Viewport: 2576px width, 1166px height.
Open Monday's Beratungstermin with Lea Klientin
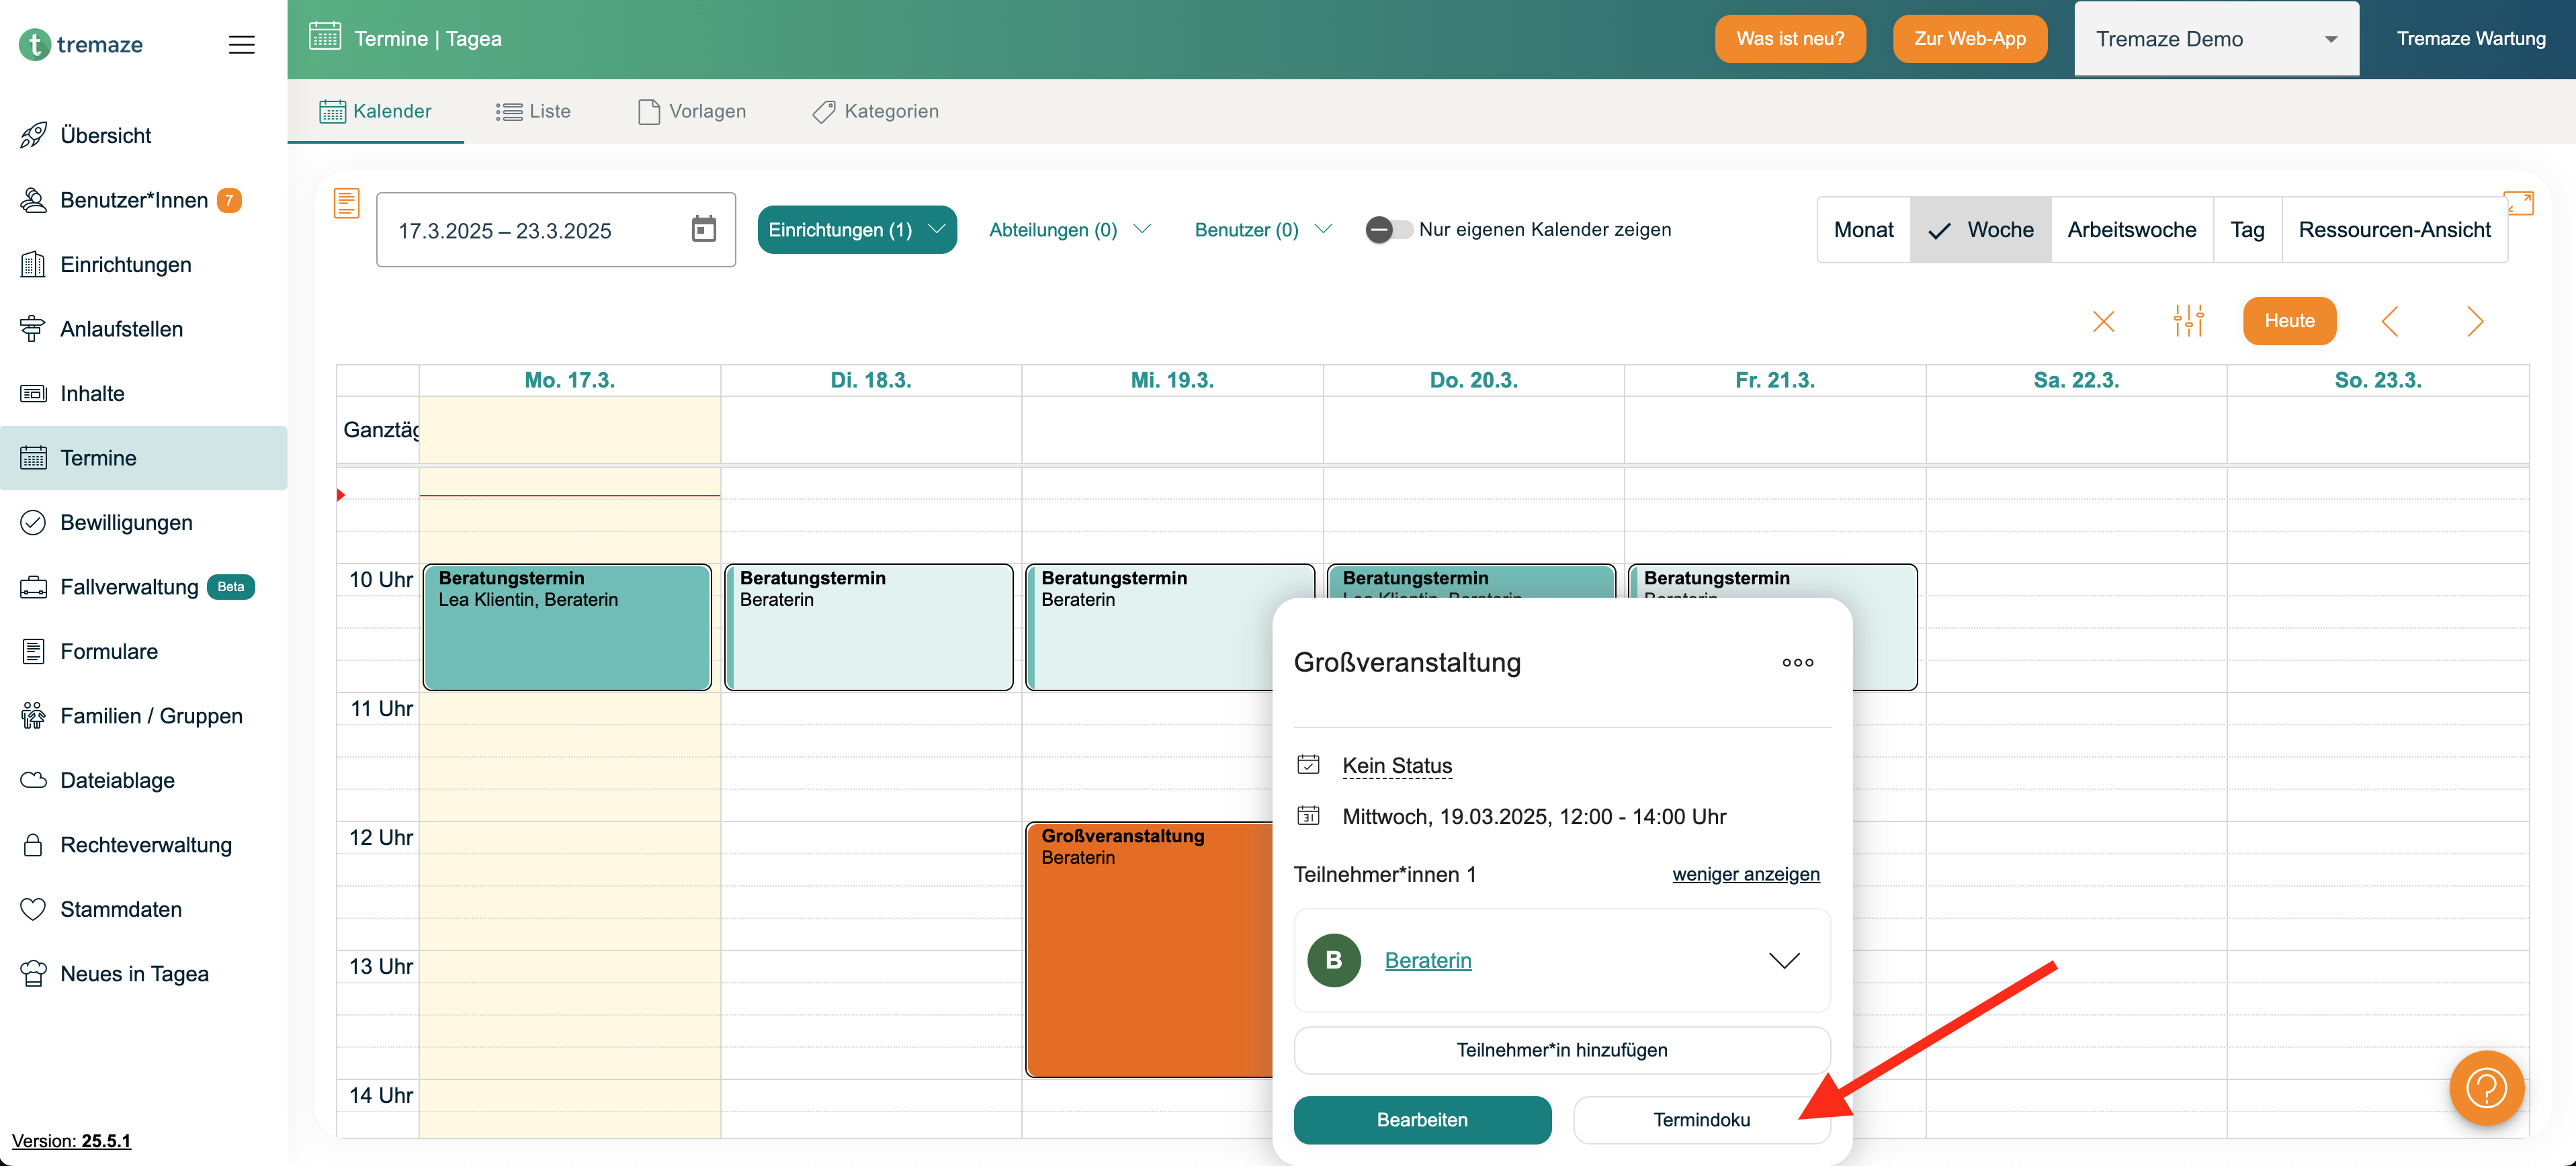567,627
